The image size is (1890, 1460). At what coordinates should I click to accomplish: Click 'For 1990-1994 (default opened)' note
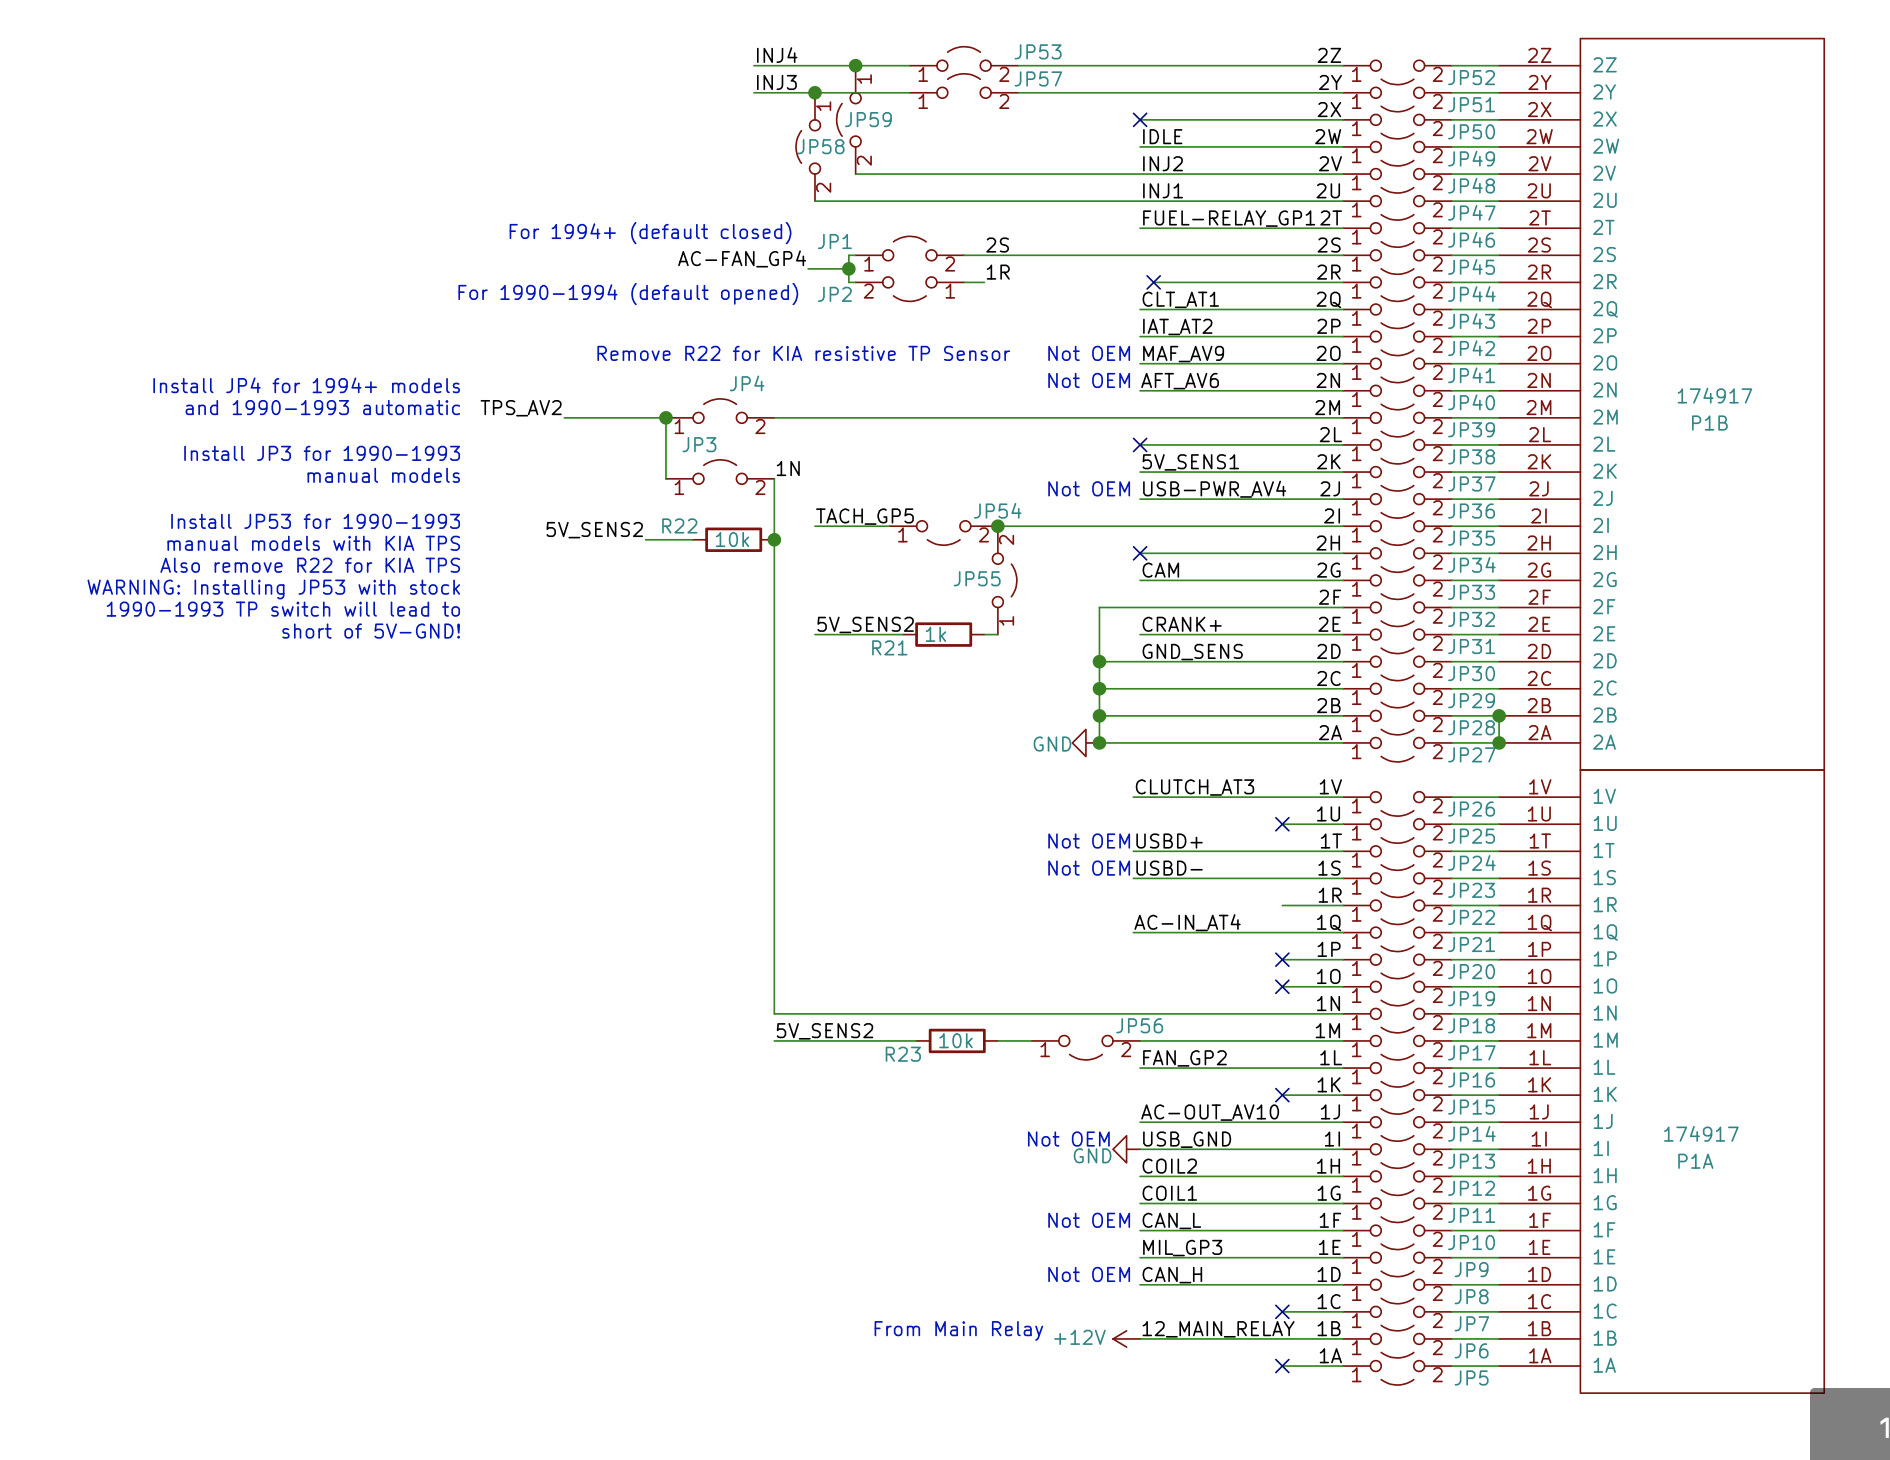pos(628,293)
